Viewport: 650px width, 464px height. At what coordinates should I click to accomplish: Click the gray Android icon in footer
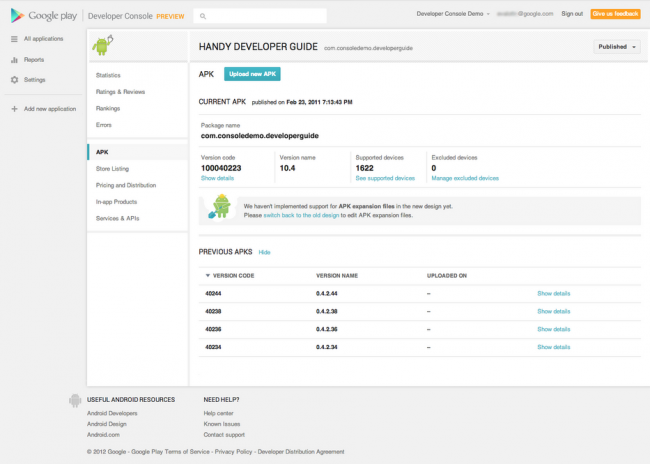(75, 400)
